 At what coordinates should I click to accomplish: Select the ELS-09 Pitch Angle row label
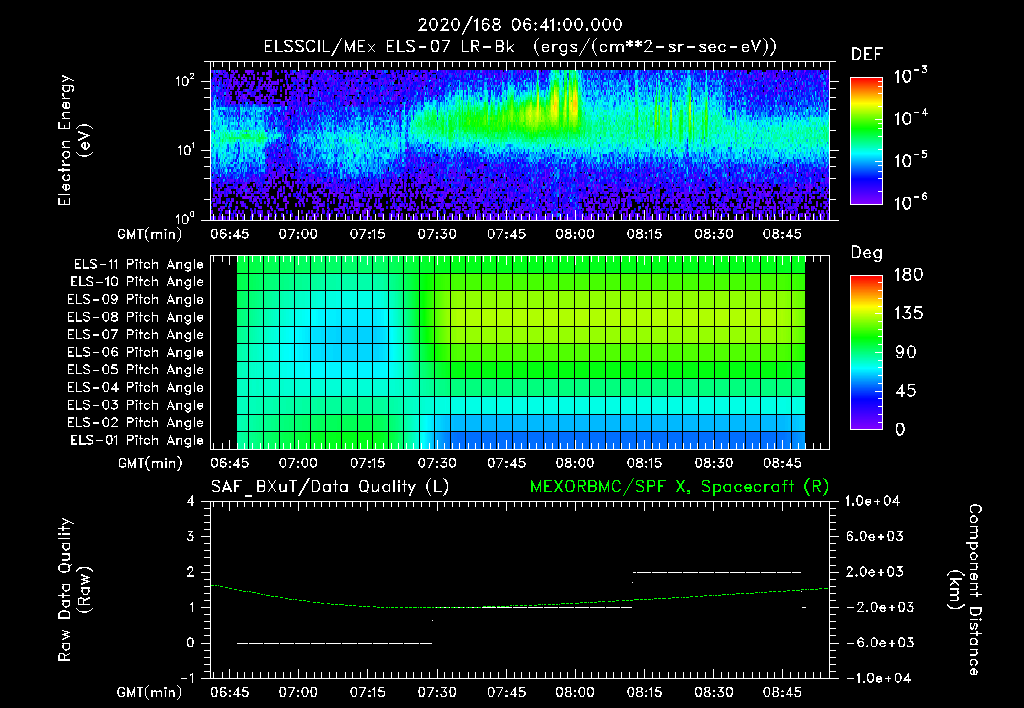(x=135, y=300)
